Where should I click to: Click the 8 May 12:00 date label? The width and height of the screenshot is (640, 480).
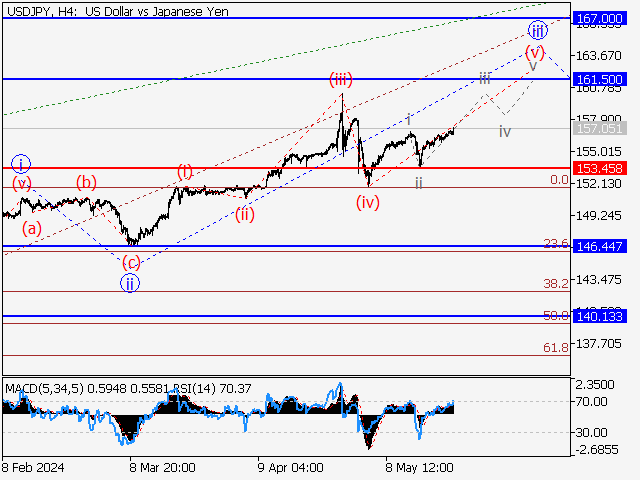[x=419, y=467]
